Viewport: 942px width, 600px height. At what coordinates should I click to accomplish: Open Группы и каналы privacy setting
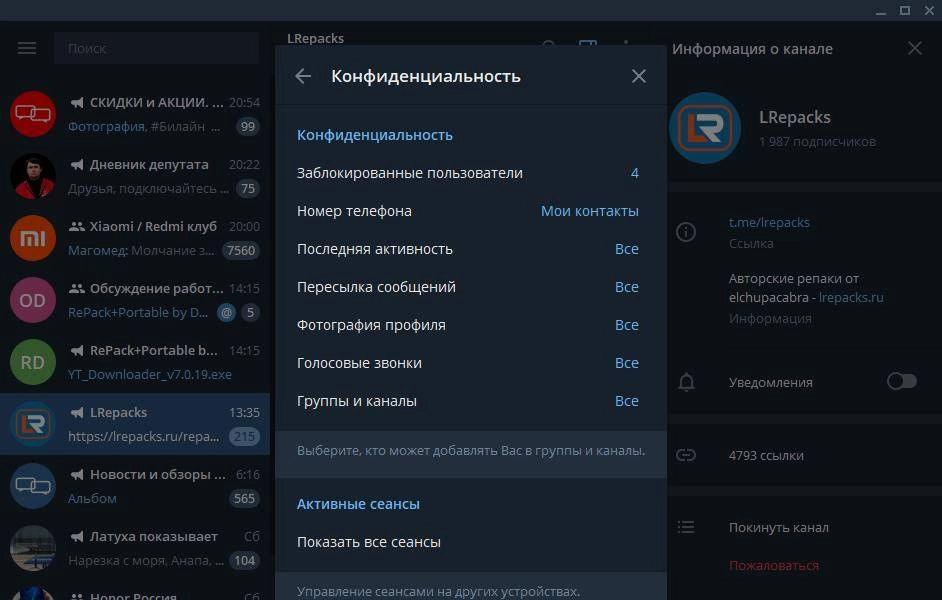(471, 401)
